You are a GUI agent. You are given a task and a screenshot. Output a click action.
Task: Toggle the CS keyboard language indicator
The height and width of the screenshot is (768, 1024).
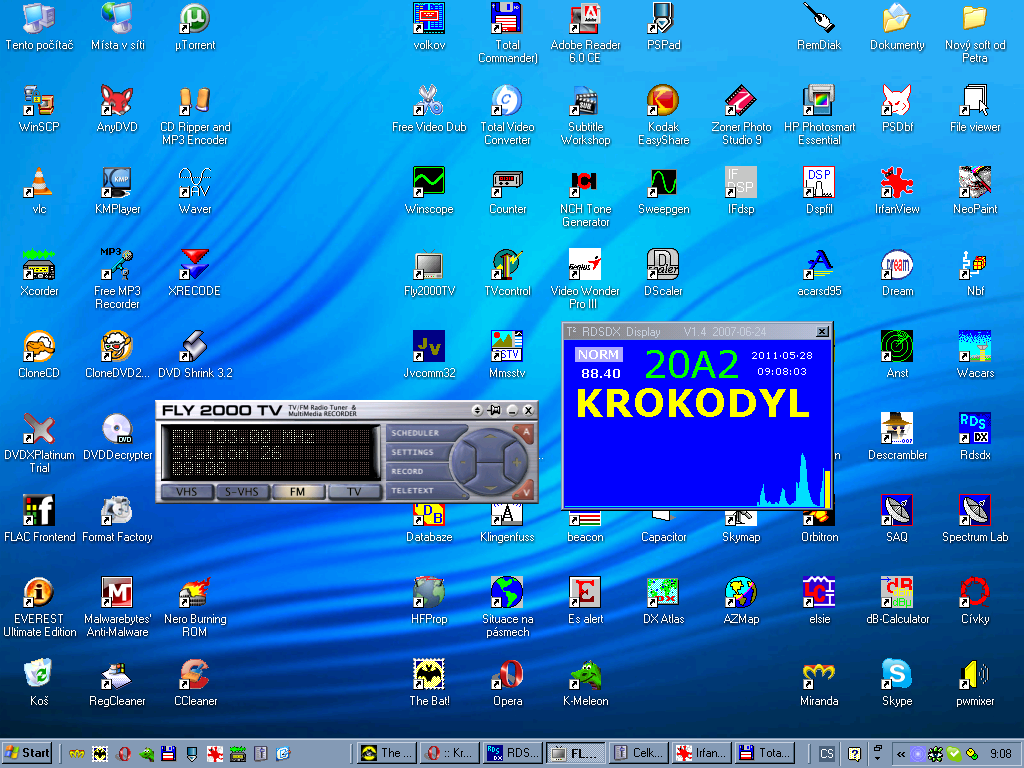pyautogui.click(x=826, y=754)
